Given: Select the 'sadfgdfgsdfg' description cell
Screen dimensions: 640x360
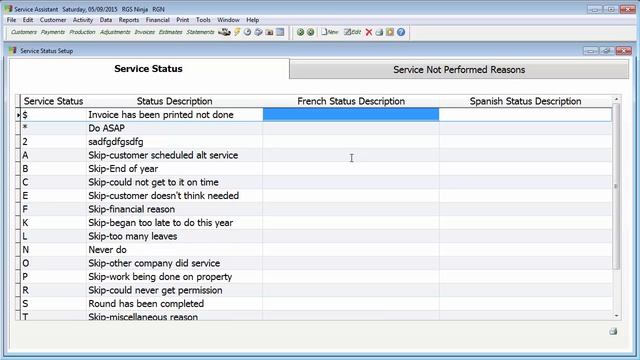Looking at the screenshot, I should 174,142.
